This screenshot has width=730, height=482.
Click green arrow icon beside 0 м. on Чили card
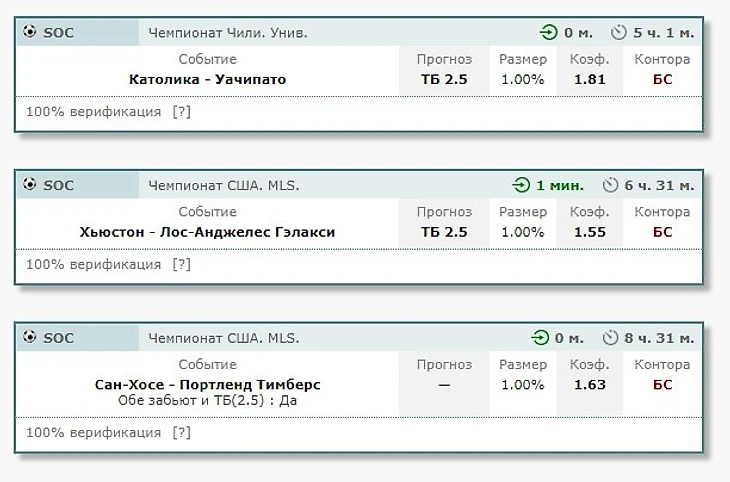click(x=549, y=33)
